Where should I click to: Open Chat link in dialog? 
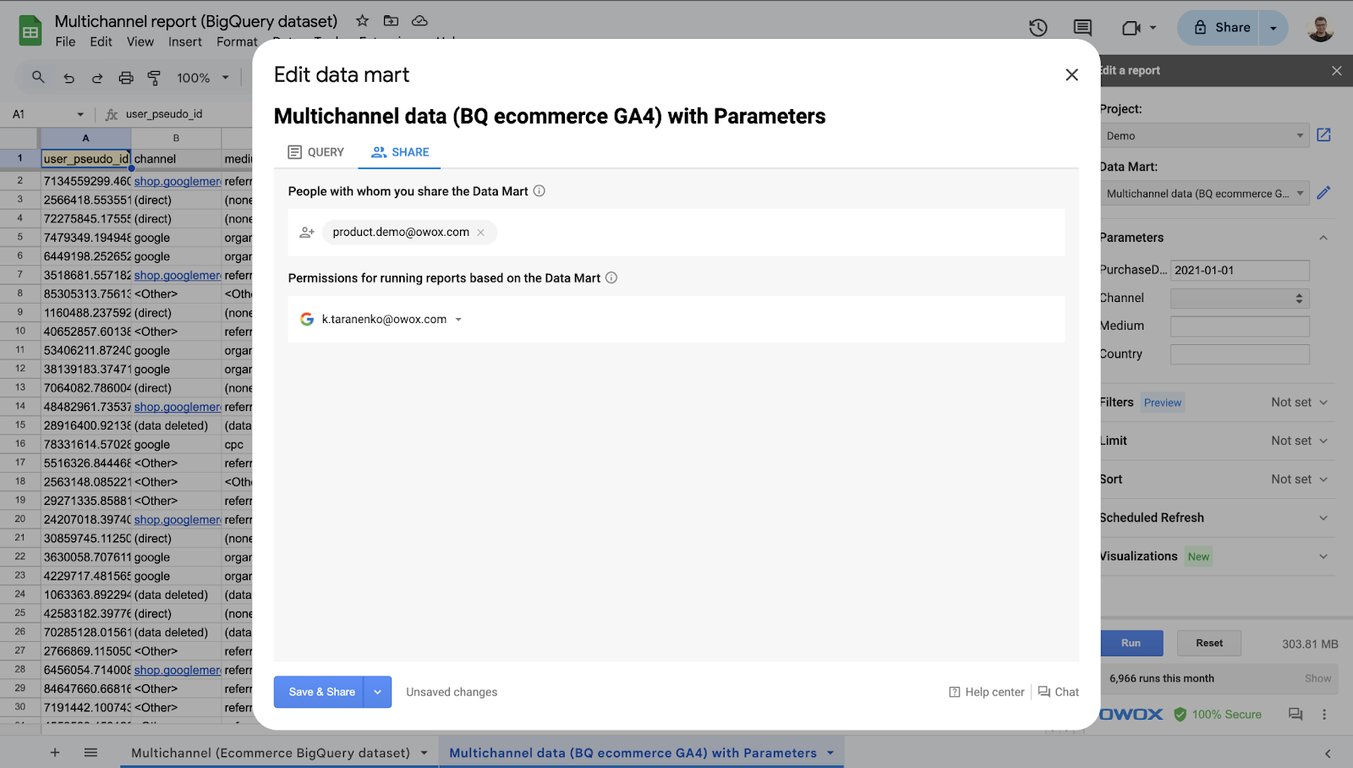pyautogui.click(x=1059, y=692)
